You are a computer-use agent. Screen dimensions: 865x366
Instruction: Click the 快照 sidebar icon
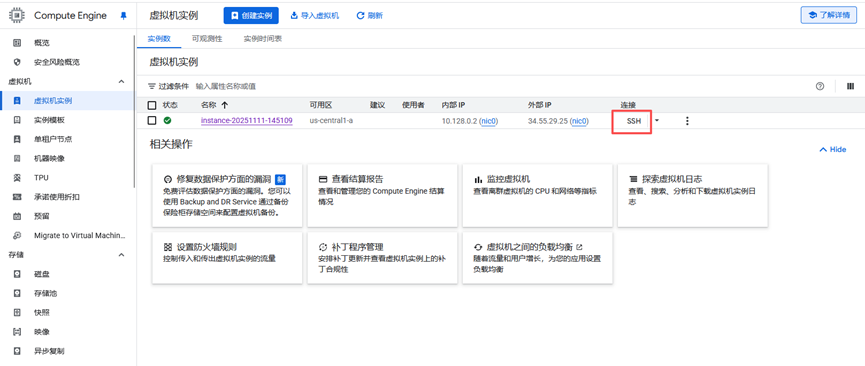click(17, 312)
